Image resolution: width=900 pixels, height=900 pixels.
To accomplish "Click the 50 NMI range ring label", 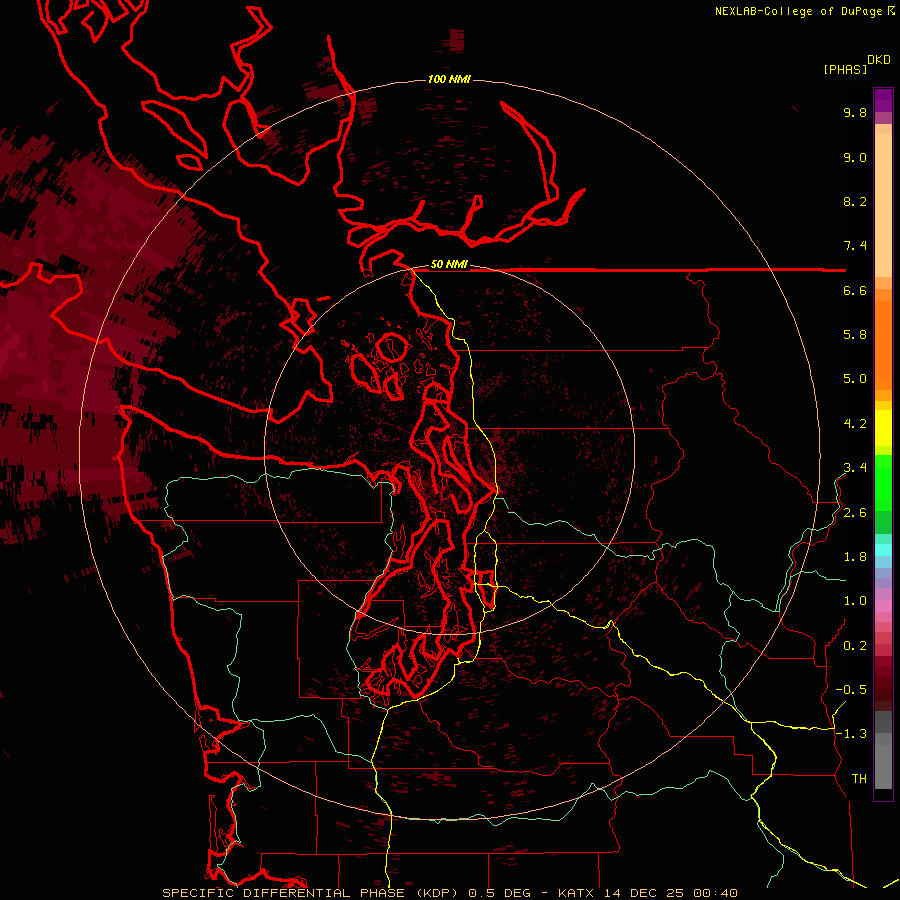I will [449, 264].
